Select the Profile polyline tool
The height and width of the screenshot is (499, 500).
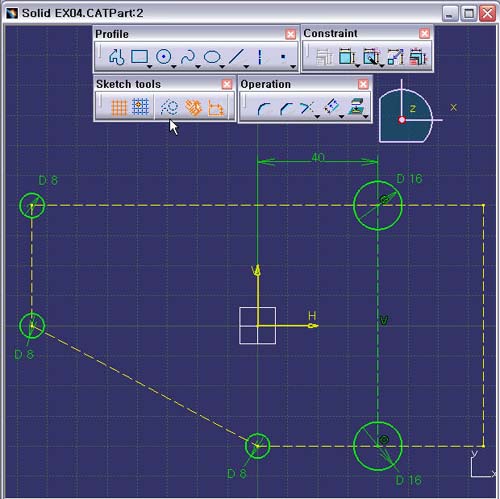point(116,57)
